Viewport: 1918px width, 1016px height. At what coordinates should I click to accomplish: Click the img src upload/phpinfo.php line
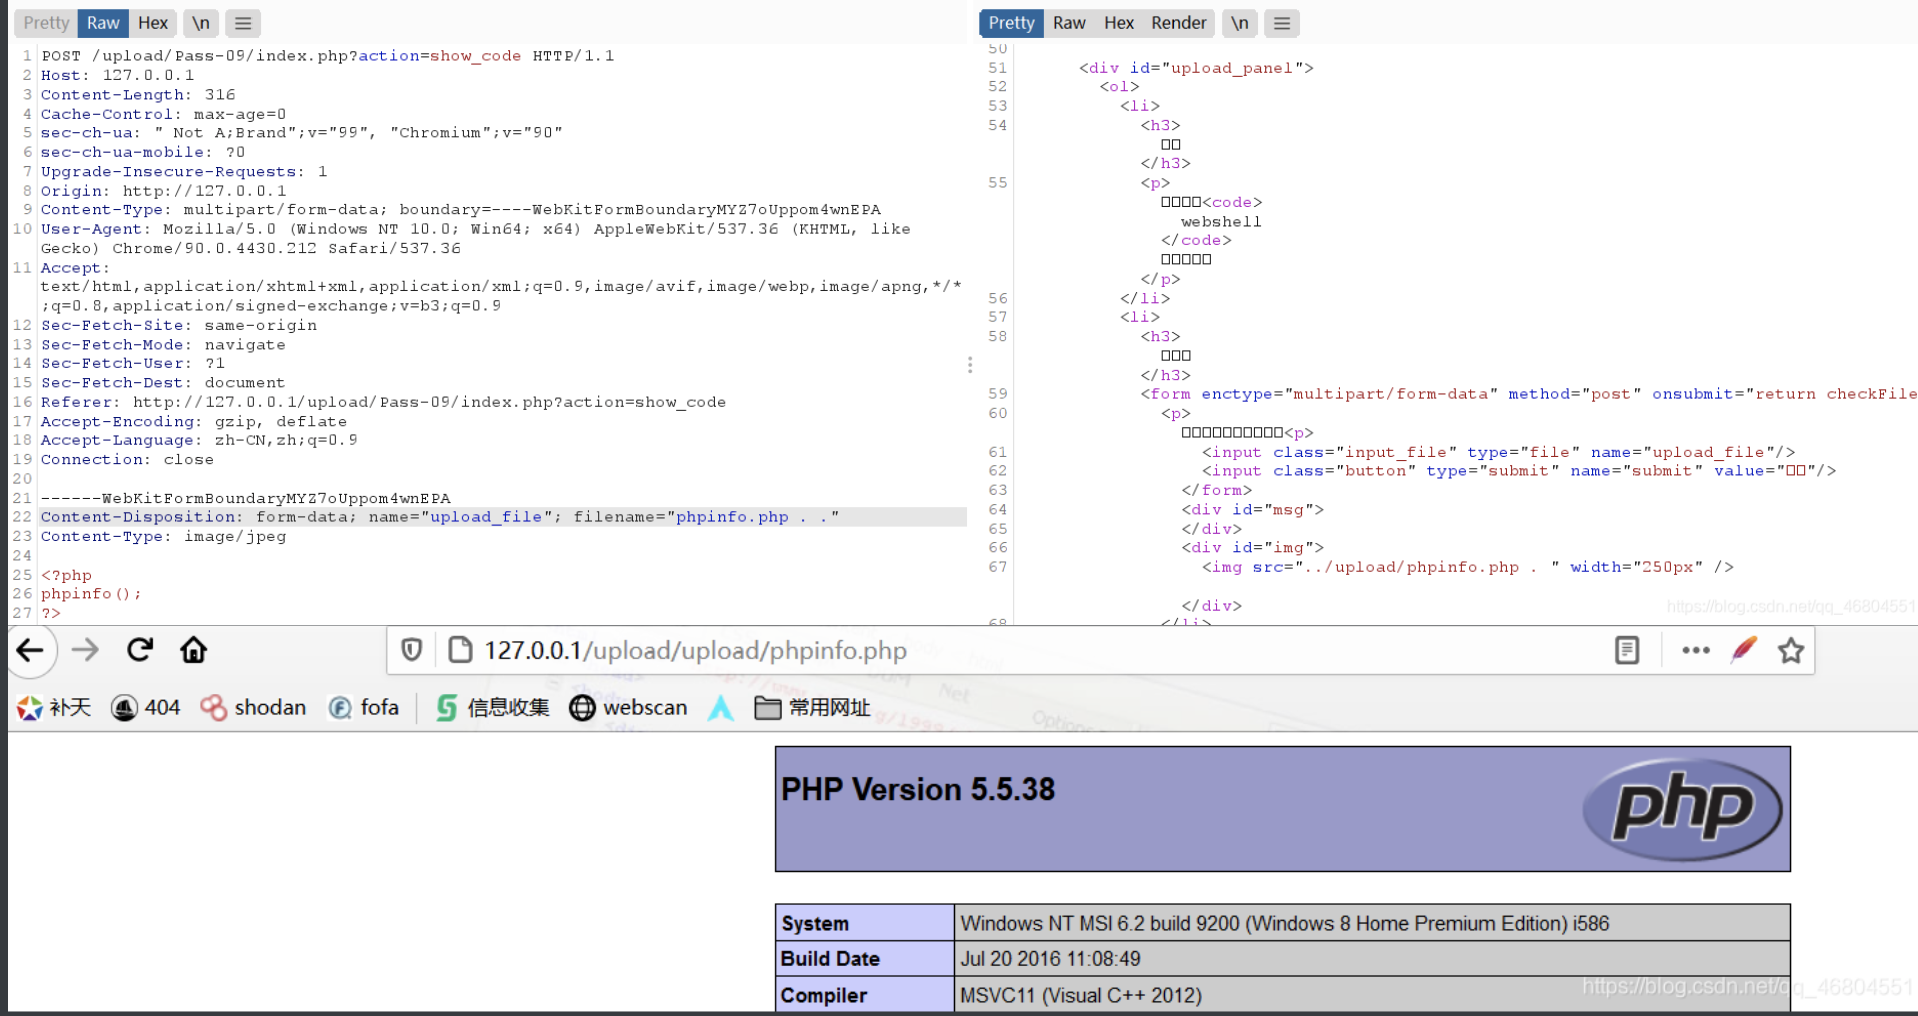point(1467,567)
